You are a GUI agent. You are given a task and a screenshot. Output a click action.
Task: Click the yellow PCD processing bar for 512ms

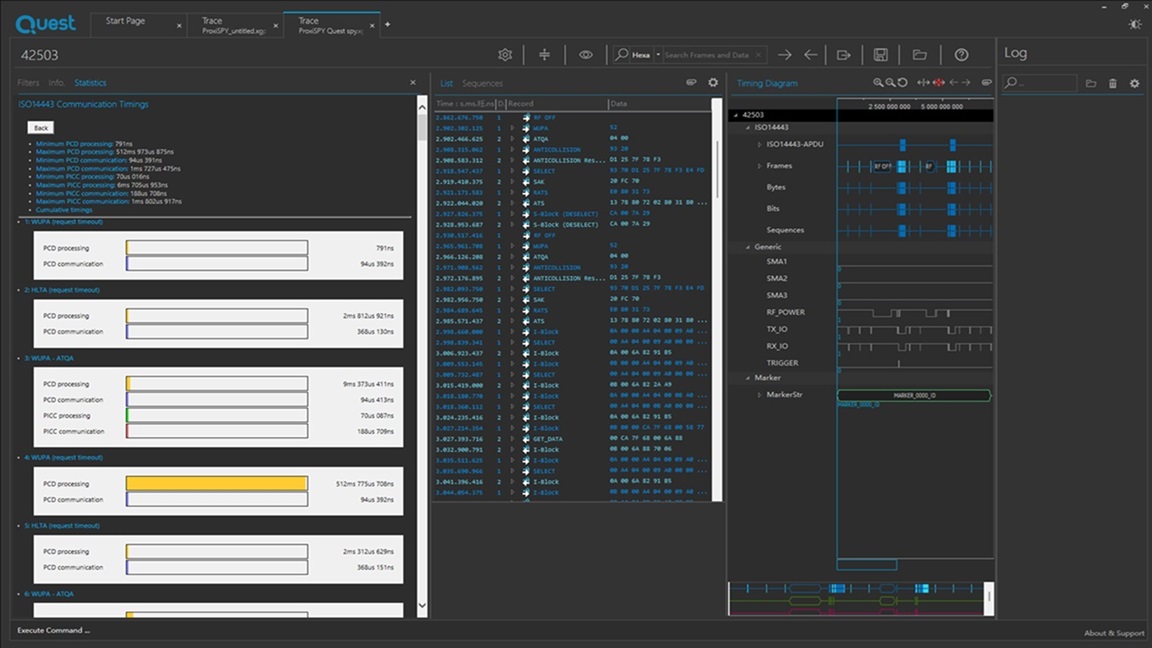pos(217,483)
